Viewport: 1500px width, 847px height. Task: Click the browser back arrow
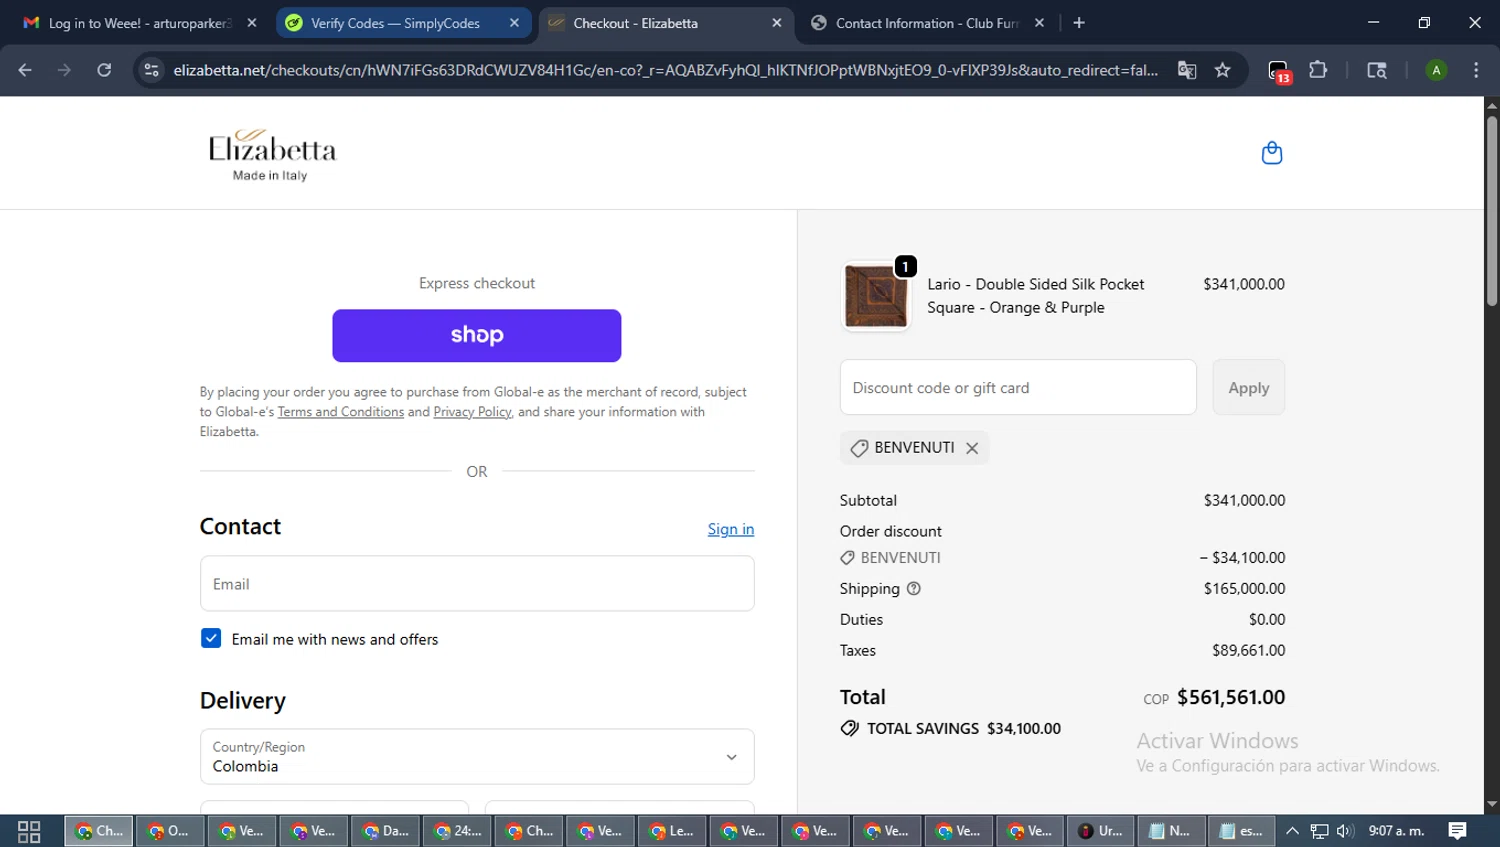click(25, 70)
